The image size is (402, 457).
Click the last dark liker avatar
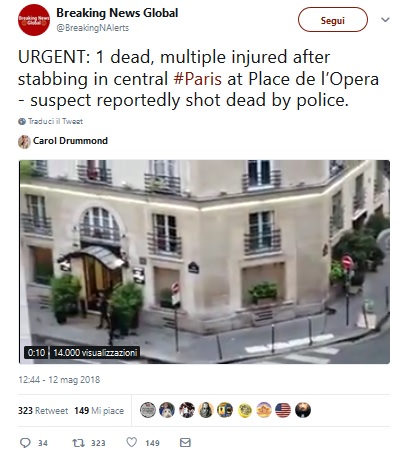(x=303, y=410)
